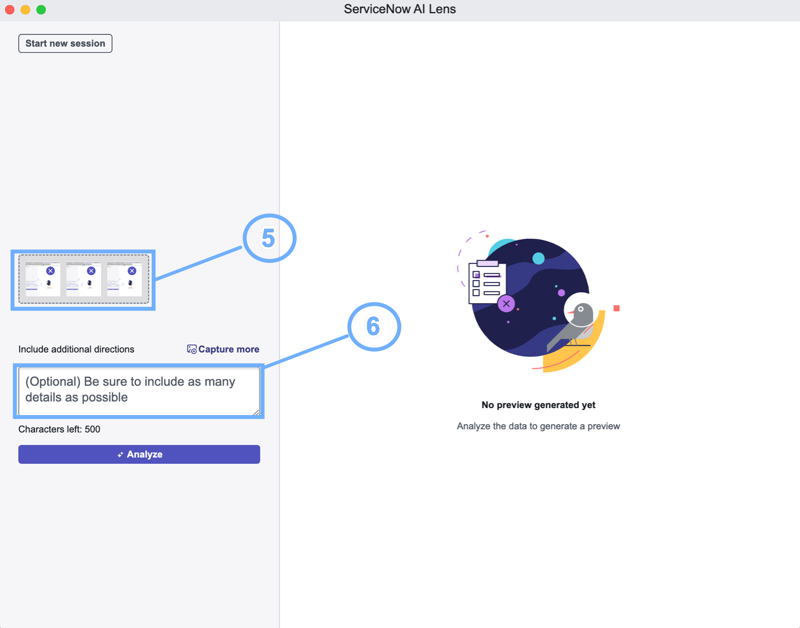Image resolution: width=800 pixels, height=628 pixels.
Task: Maximize the window with the green button
Action: click(41, 10)
